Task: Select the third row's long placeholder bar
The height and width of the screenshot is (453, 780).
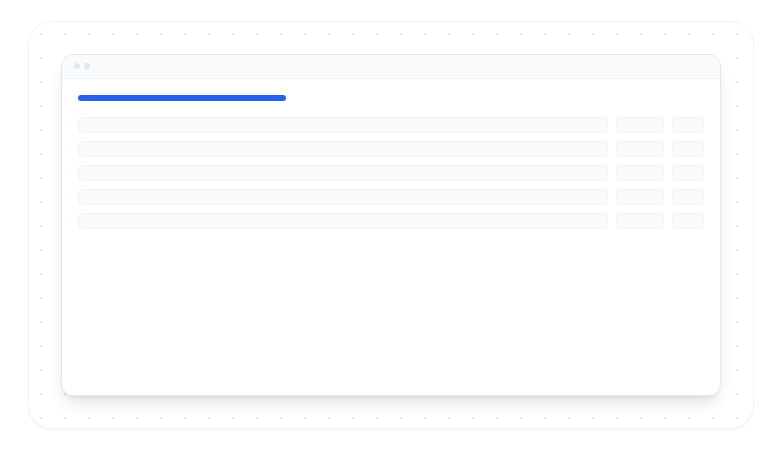Action: (x=342, y=173)
